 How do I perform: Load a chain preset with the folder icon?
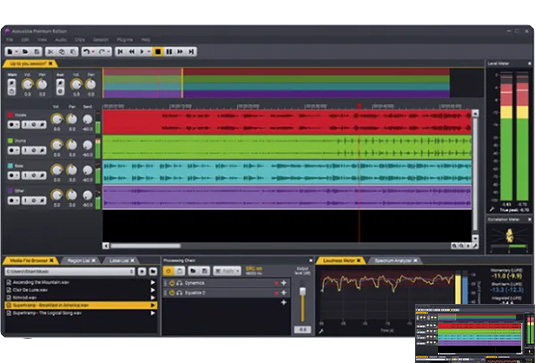coord(193,271)
